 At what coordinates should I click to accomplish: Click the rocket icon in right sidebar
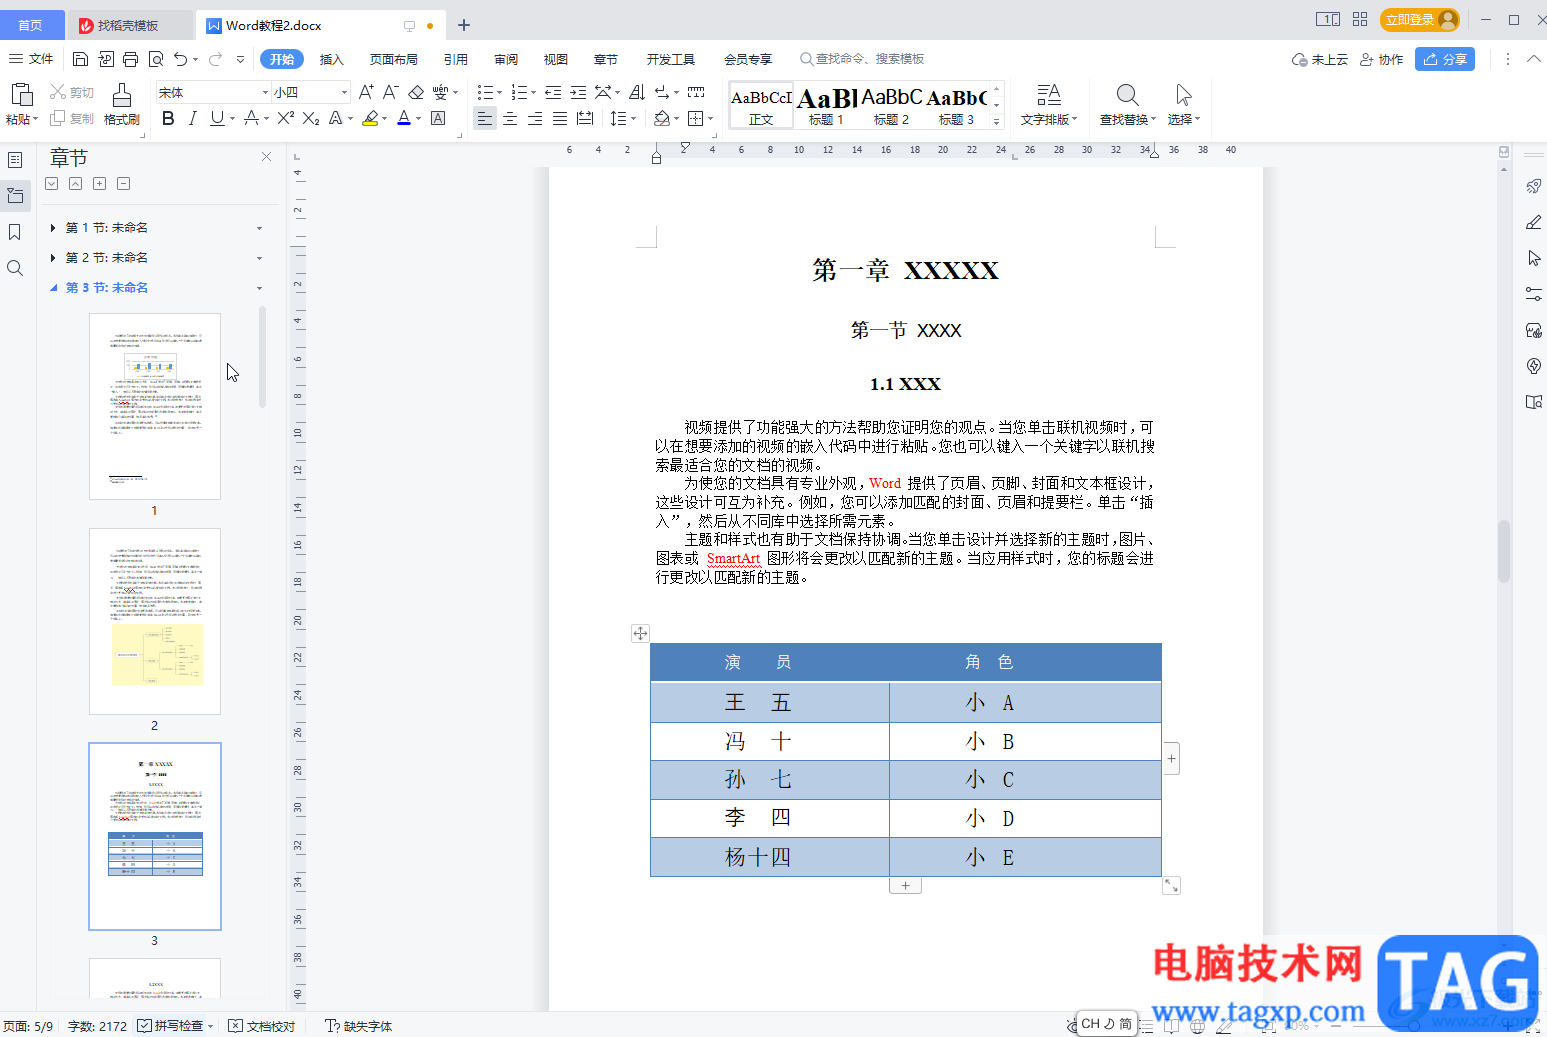pyautogui.click(x=1534, y=186)
